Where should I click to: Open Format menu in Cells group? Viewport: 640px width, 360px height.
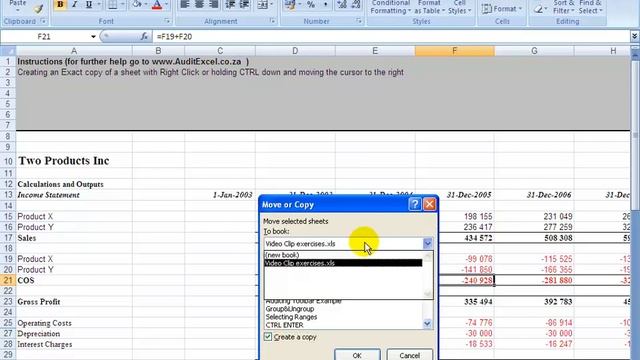502,9
